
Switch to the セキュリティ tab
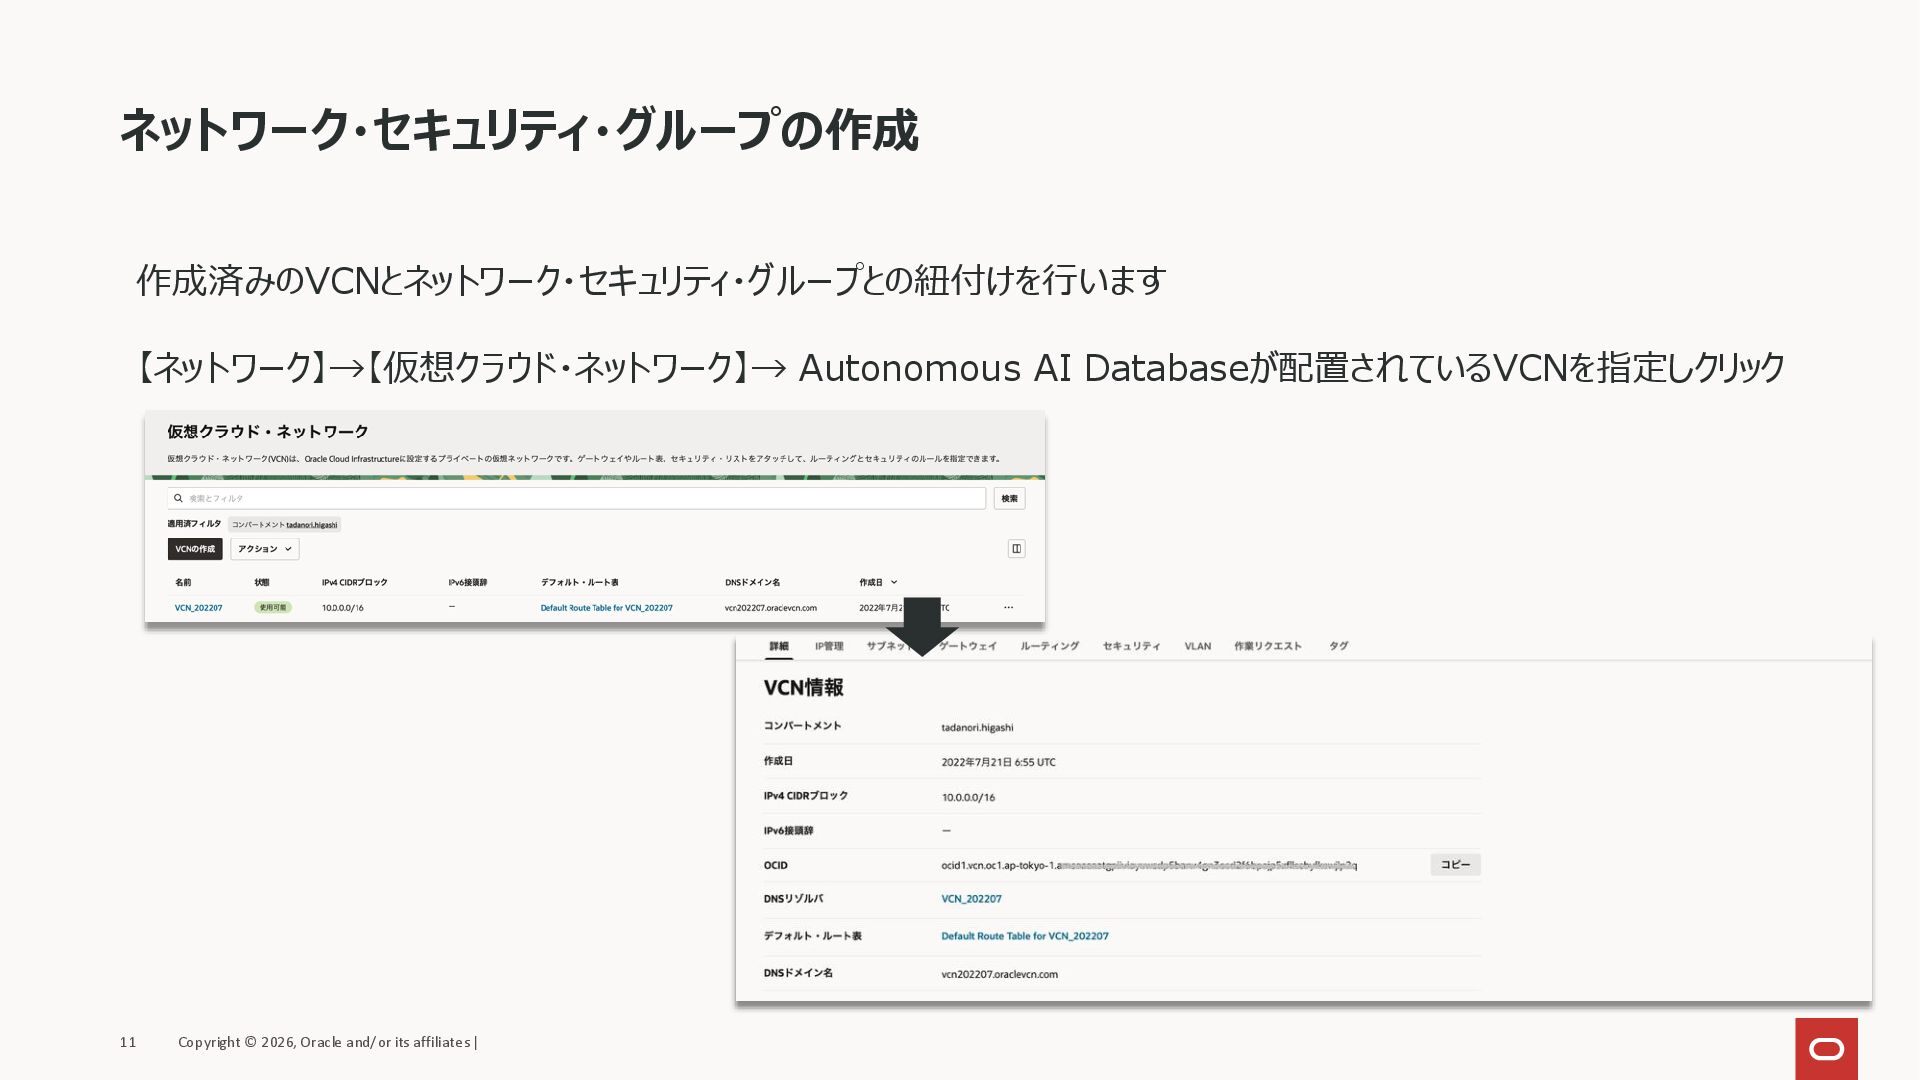[x=1131, y=646]
